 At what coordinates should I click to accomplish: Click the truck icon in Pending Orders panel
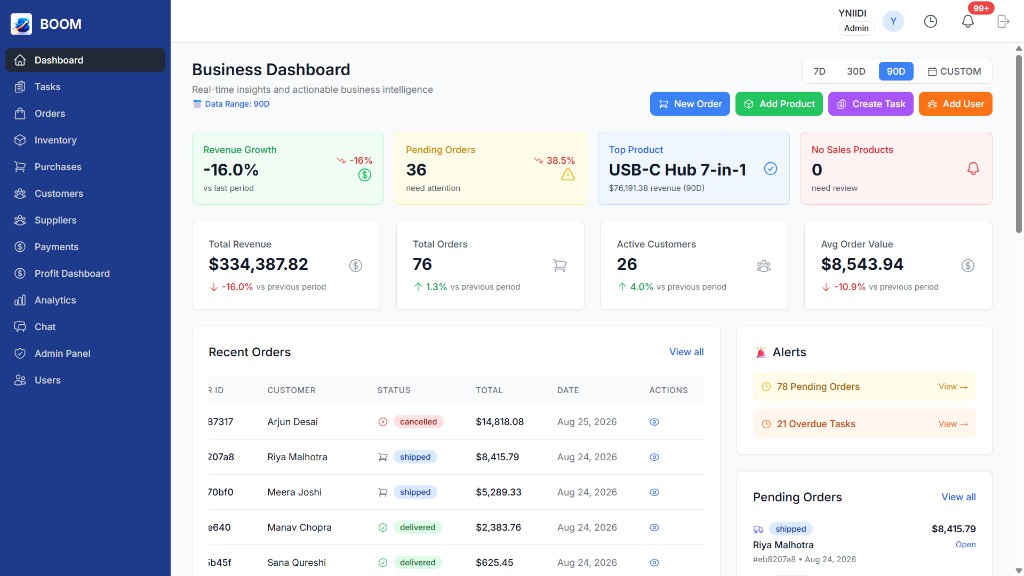point(758,529)
